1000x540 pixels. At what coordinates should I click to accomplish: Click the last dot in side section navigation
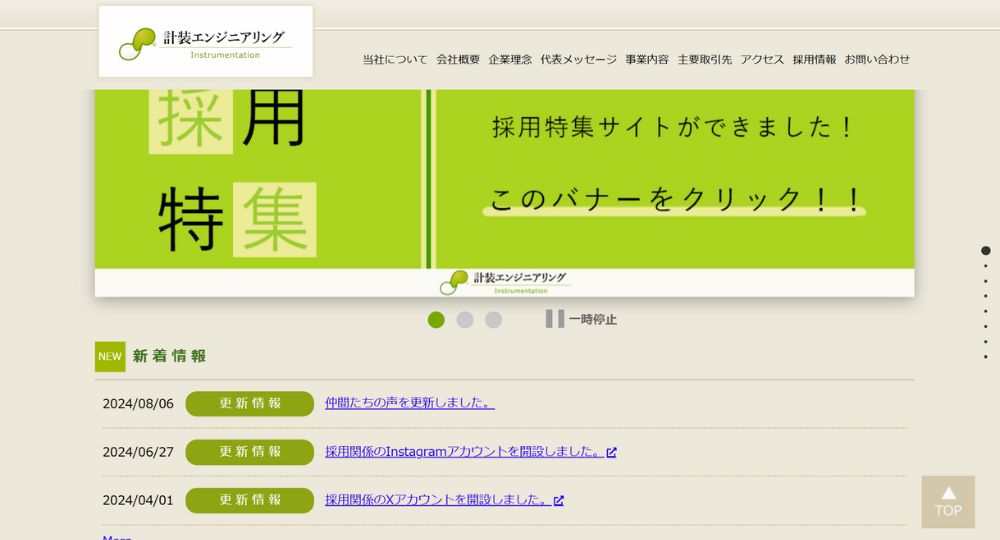985,357
